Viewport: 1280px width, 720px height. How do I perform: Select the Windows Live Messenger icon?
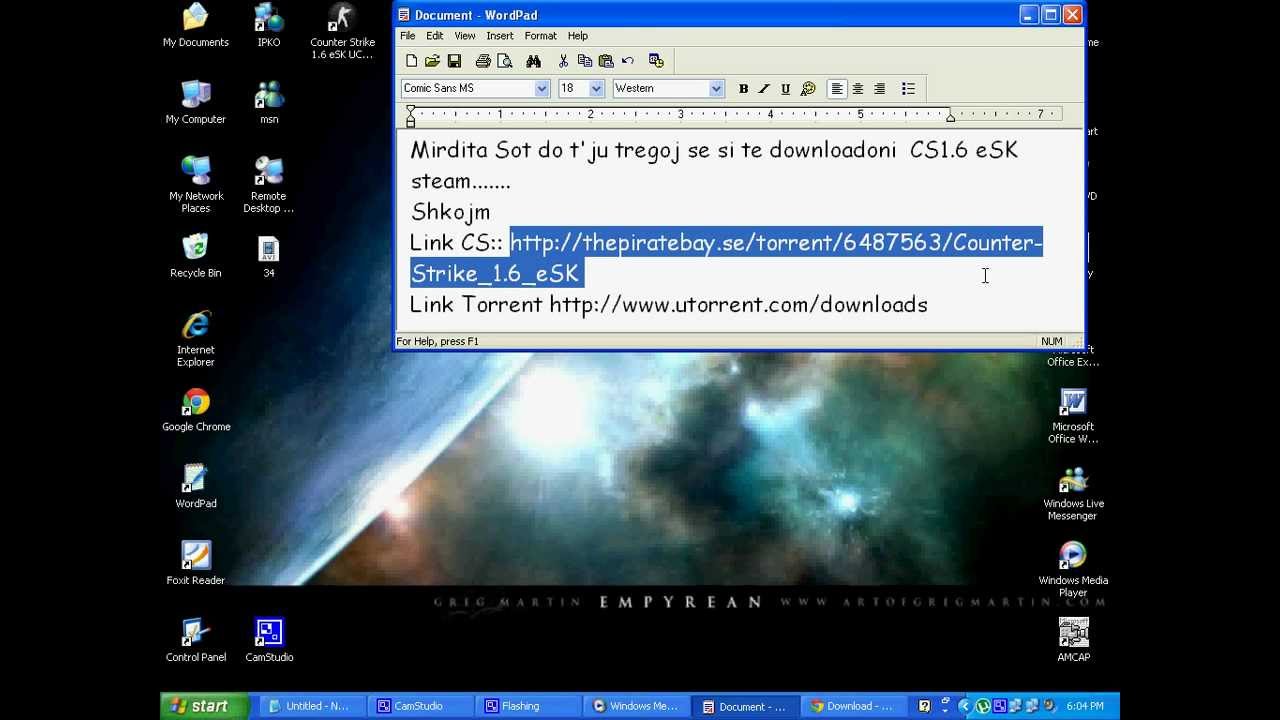[x=1073, y=494]
